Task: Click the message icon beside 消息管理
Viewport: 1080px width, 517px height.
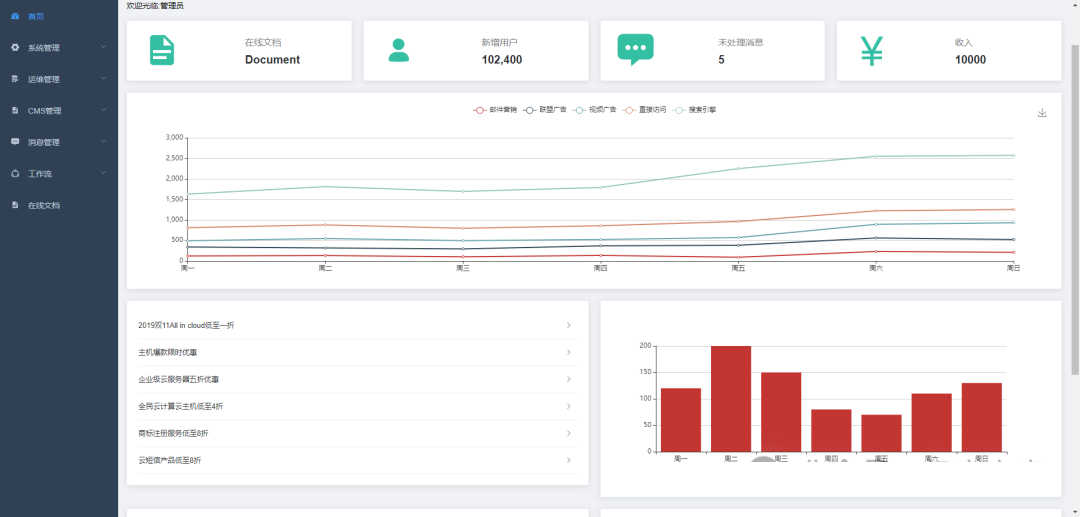Action: [15, 142]
